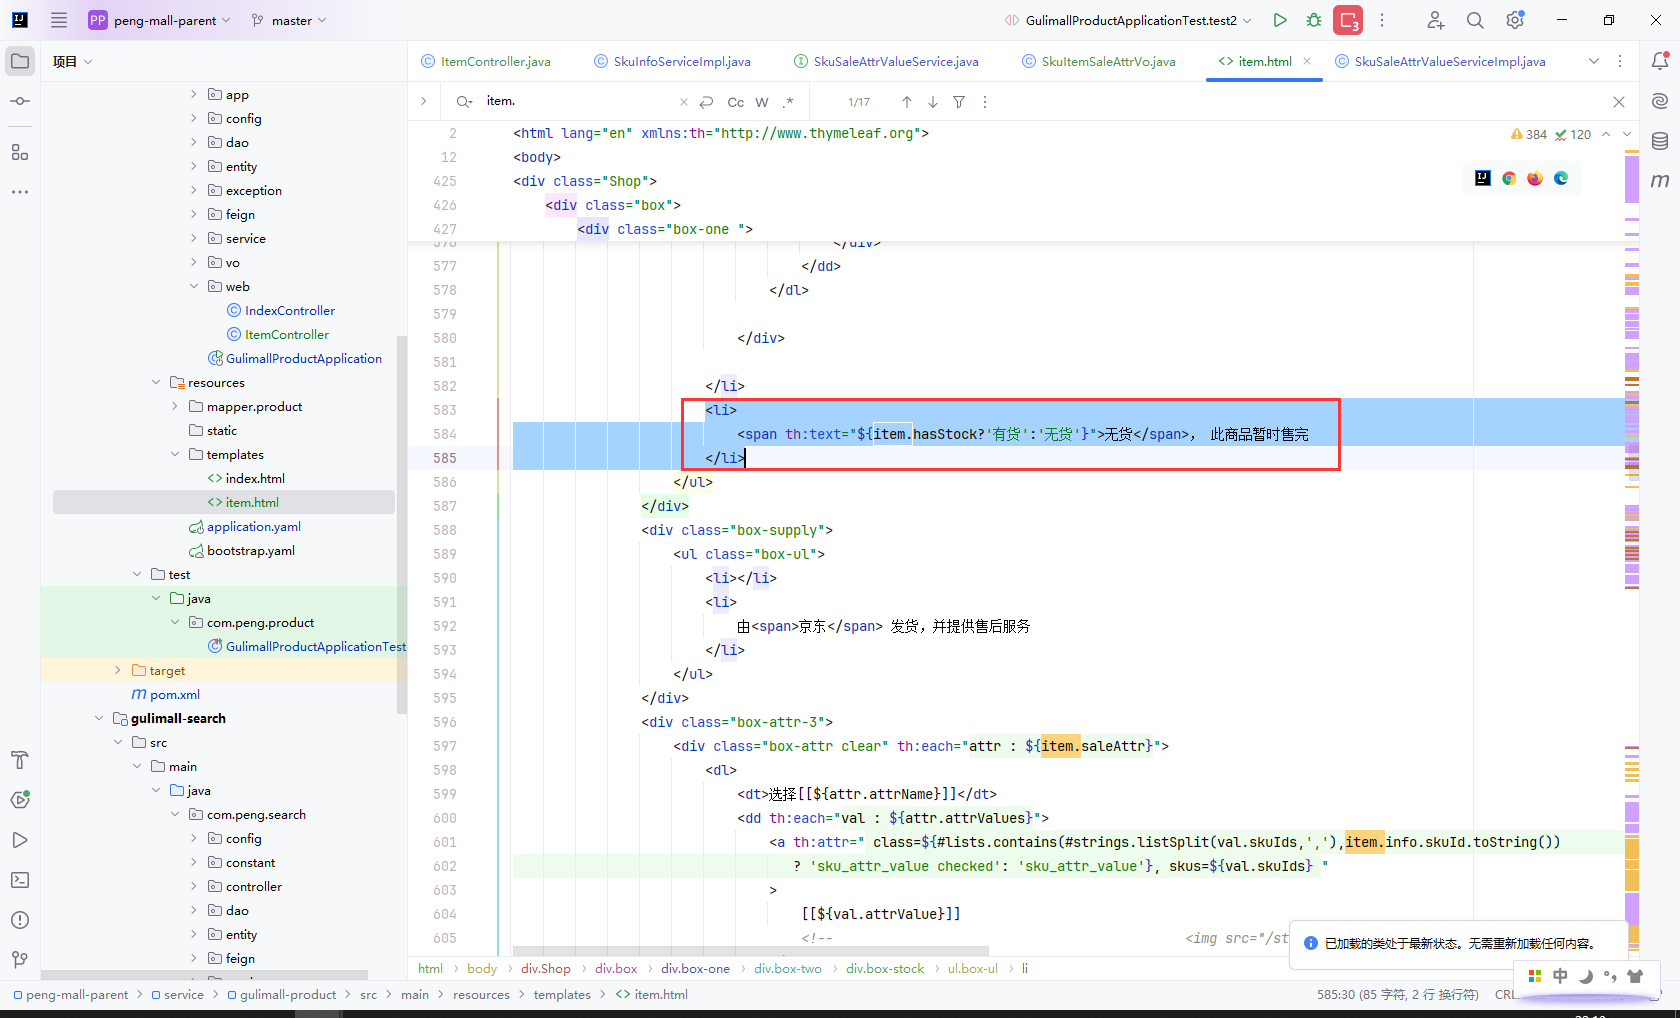Toggle Regex search option
The height and width of the screenshot is (1018, 1680).
tap(788, 102)
